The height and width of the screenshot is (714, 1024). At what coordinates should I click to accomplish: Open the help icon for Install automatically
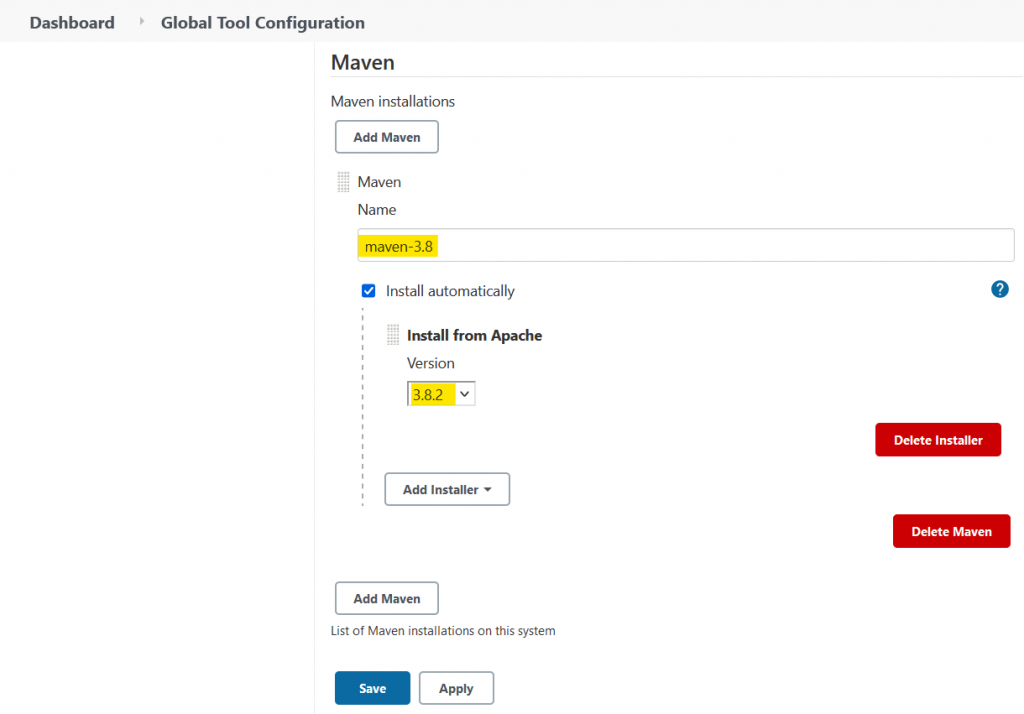(999, 289)
